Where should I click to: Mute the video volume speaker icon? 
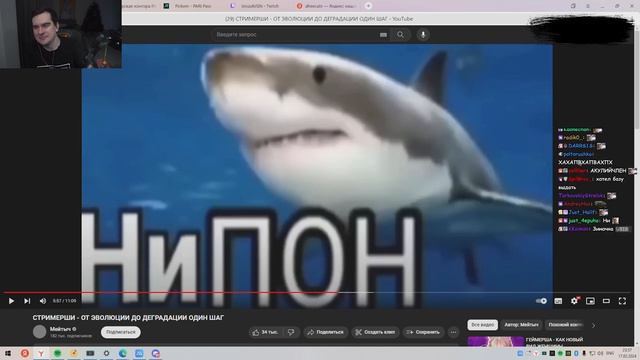(43, 301)
